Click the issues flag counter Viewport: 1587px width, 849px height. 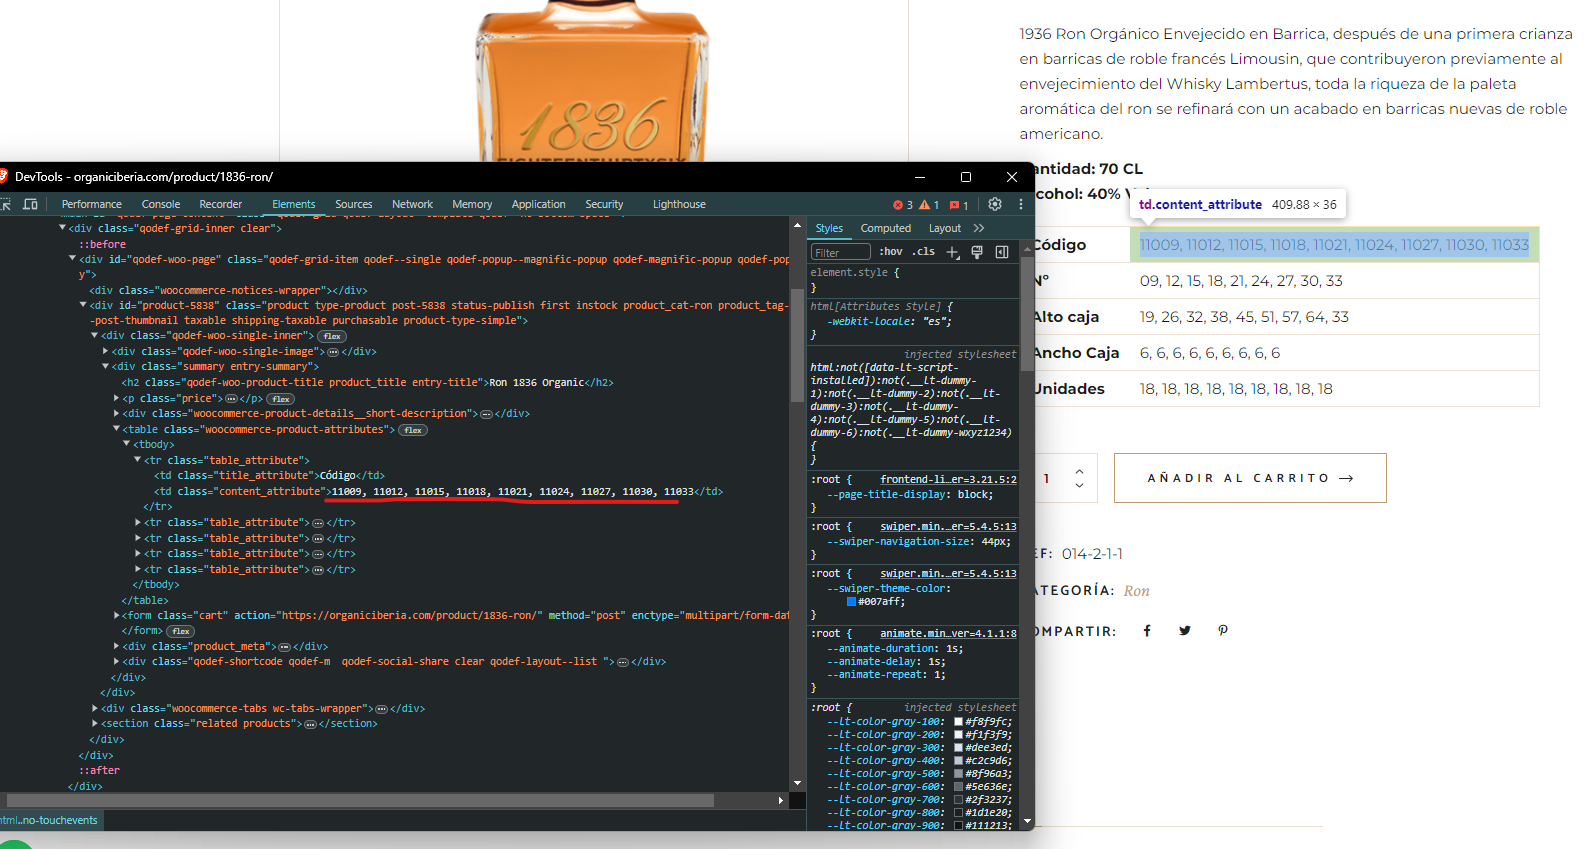pos(959,205)
